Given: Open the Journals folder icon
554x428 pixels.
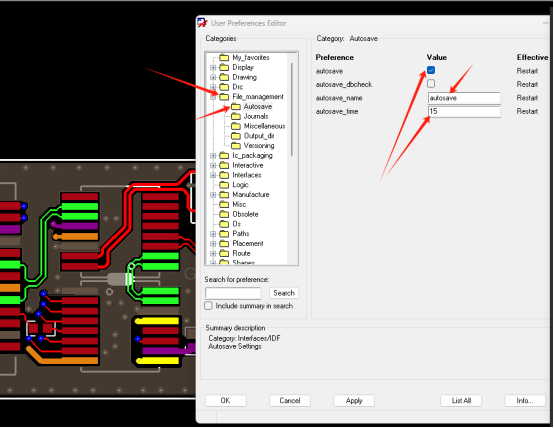Looking at the screenshot, I should [x=236, y=116].
